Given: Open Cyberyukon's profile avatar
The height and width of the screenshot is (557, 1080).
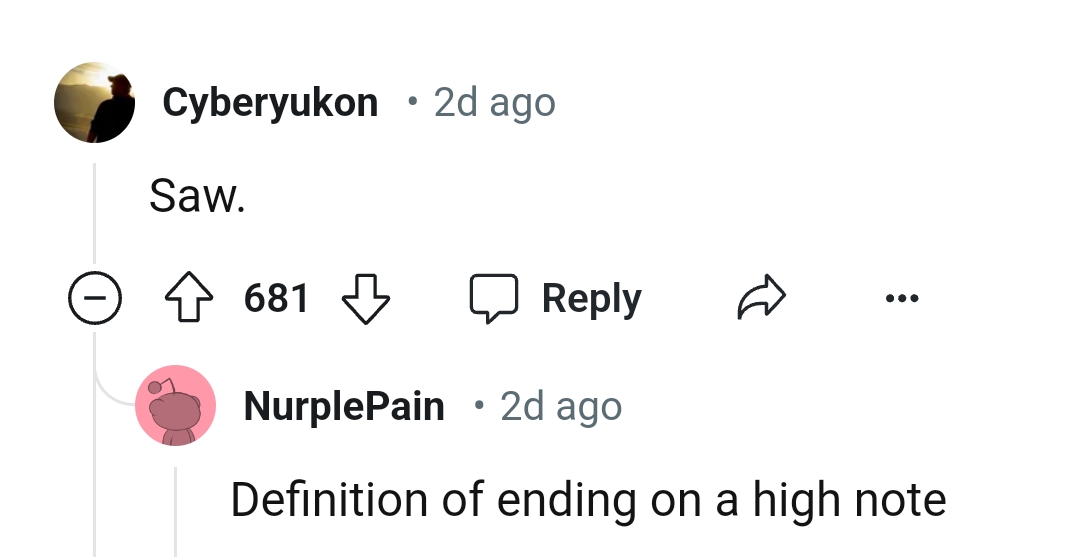Looking at the screenshot, I should click(x=95, y=102).
